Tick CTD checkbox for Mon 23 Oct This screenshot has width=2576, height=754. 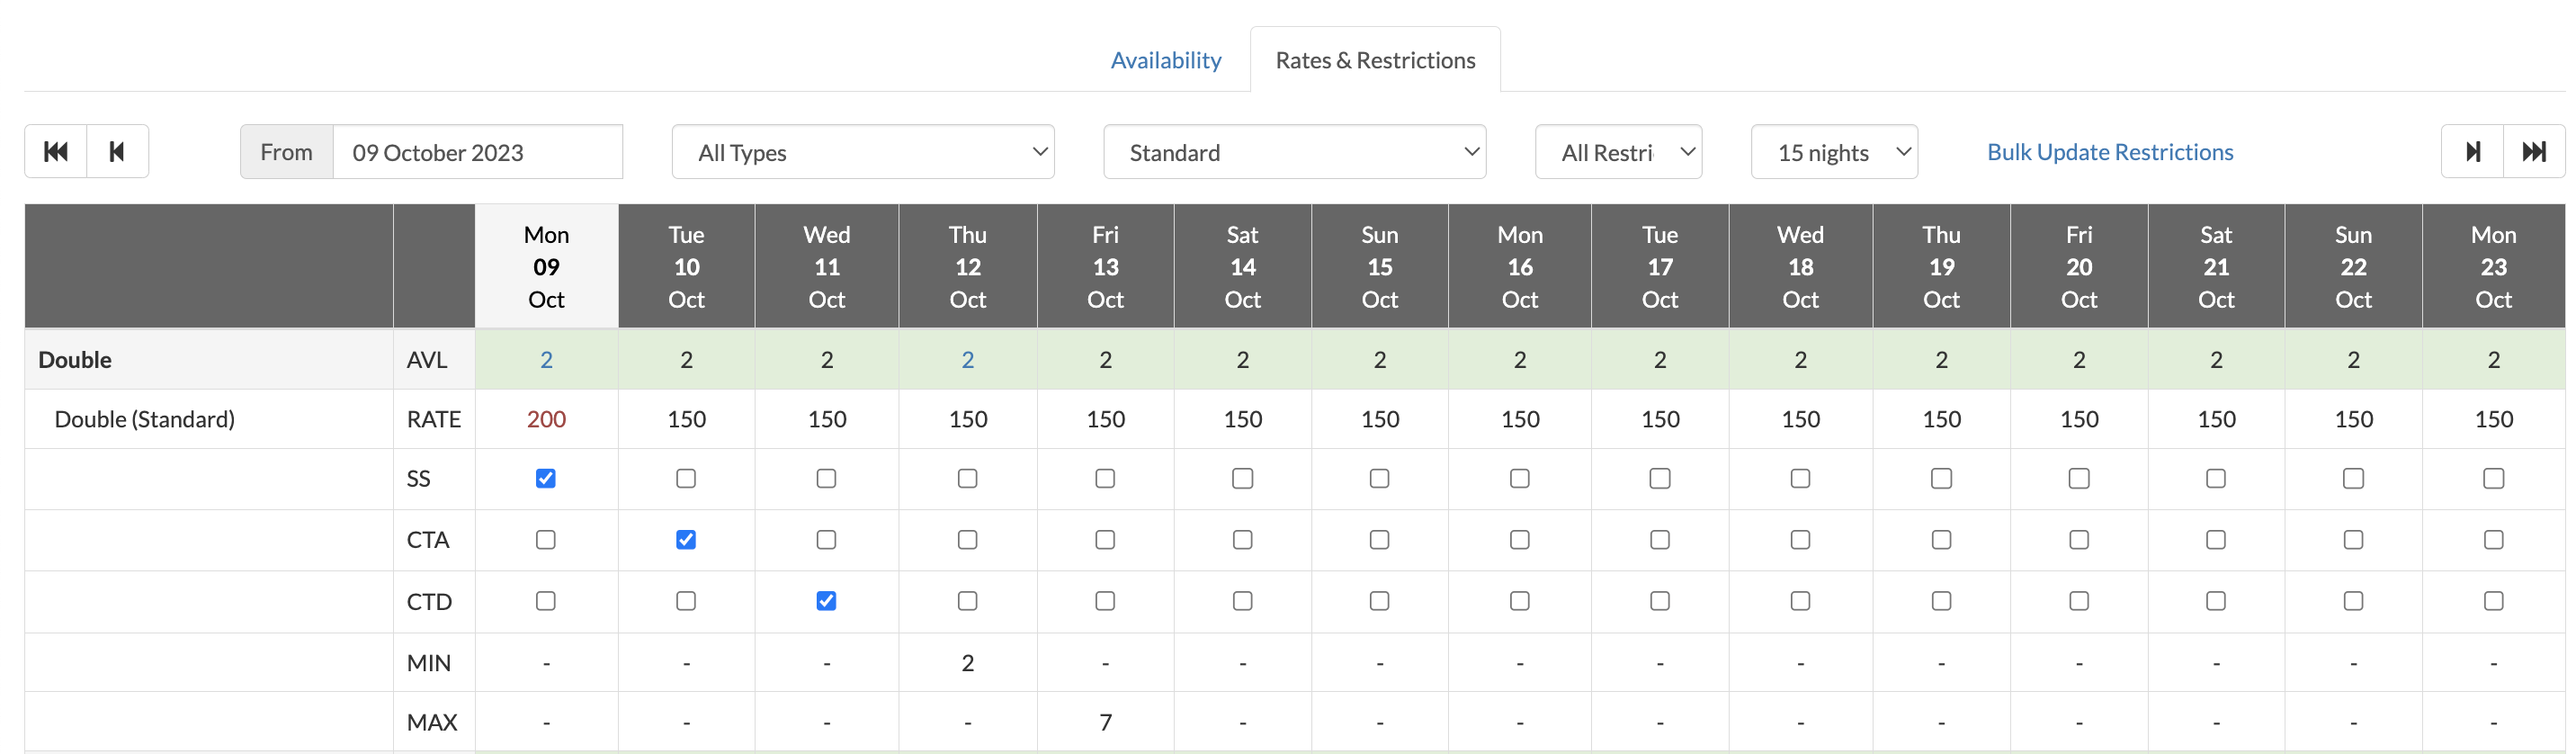click(2494, 601)
